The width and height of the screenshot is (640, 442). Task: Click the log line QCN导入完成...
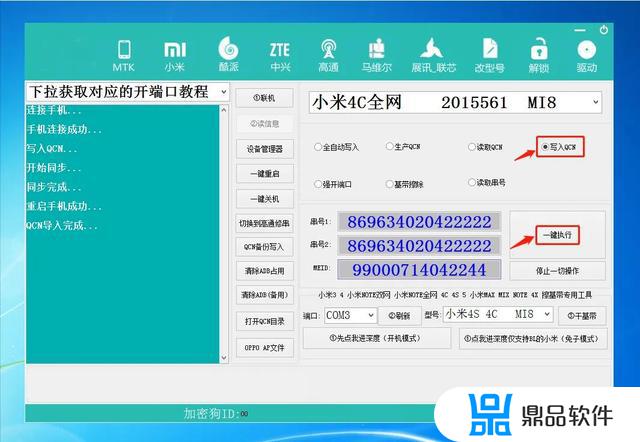(62, 225)
